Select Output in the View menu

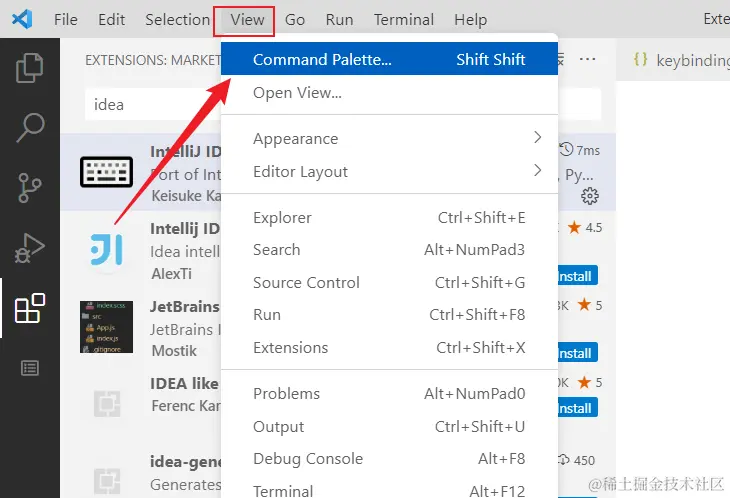pos(389,426)
